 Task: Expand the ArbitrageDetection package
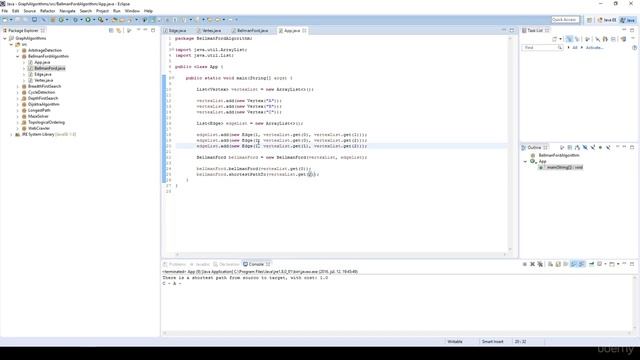pos(18,50)
